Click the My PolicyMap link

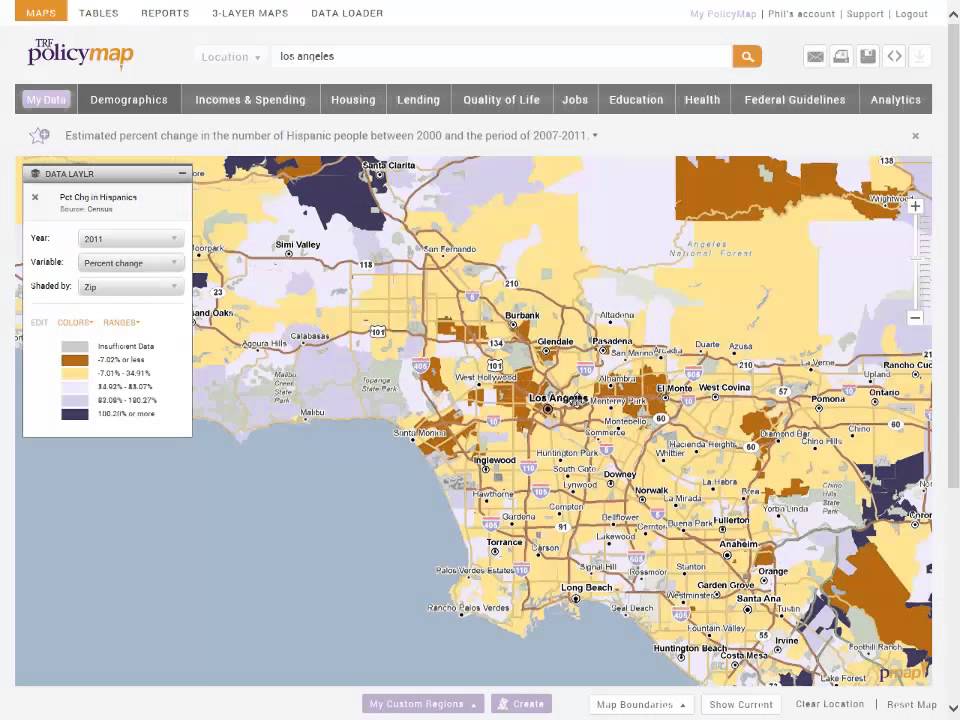coord(723,13)
